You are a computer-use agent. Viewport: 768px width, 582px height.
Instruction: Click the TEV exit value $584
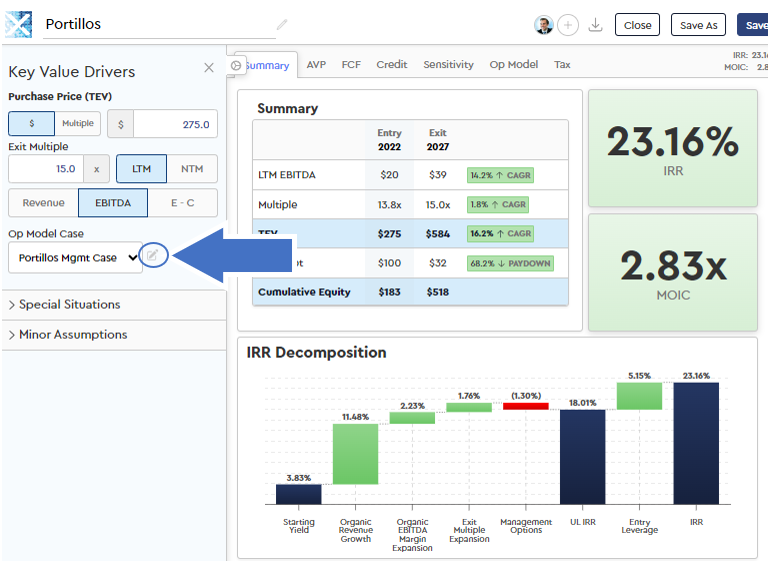pos(437,234)
